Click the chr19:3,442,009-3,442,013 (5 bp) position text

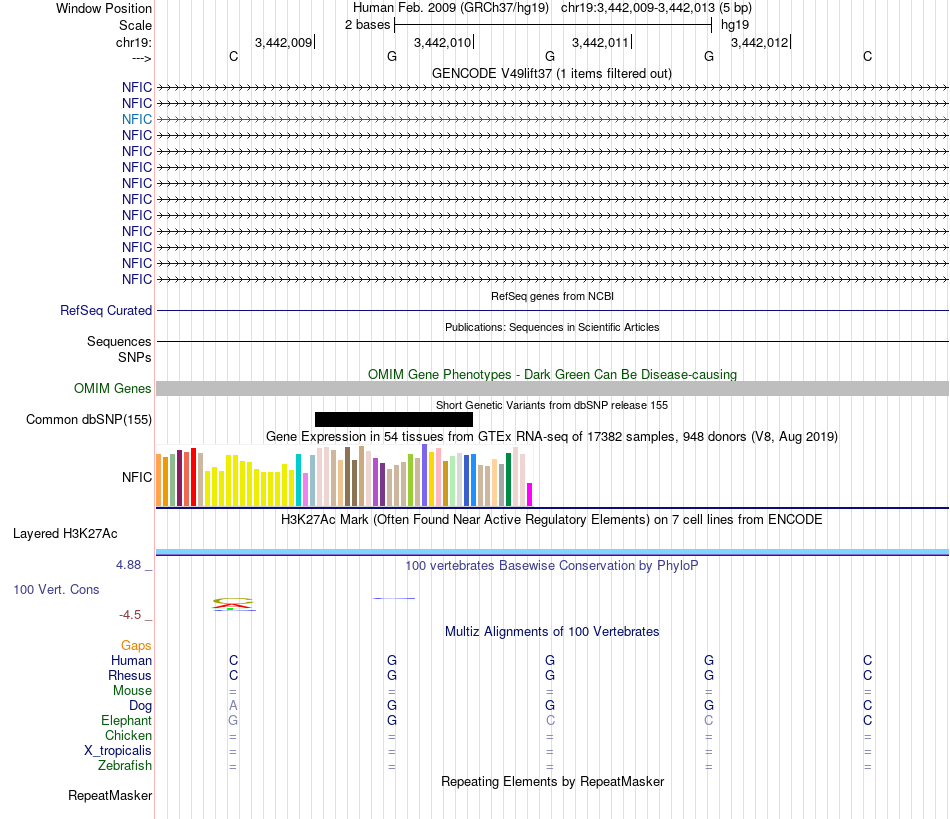(656, 8)
